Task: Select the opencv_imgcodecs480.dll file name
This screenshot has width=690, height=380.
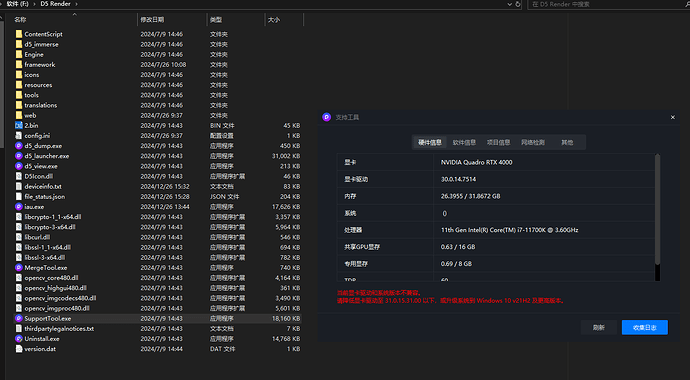Action: (60, 298)
